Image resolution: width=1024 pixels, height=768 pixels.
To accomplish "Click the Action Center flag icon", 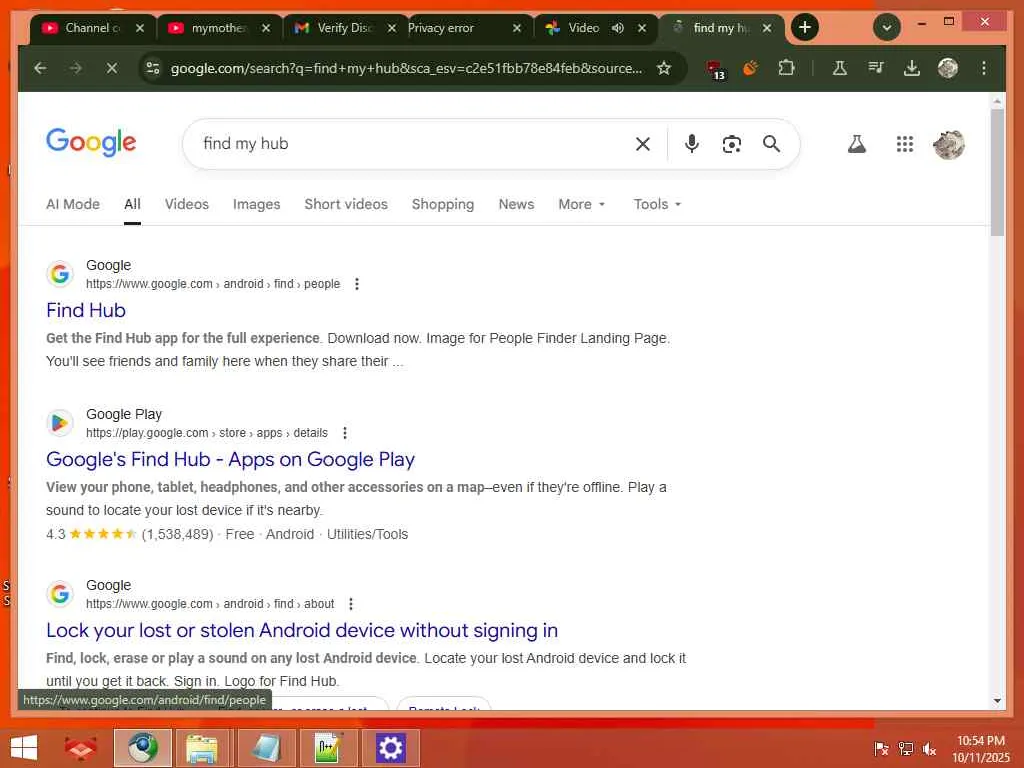I will [881, 749].
